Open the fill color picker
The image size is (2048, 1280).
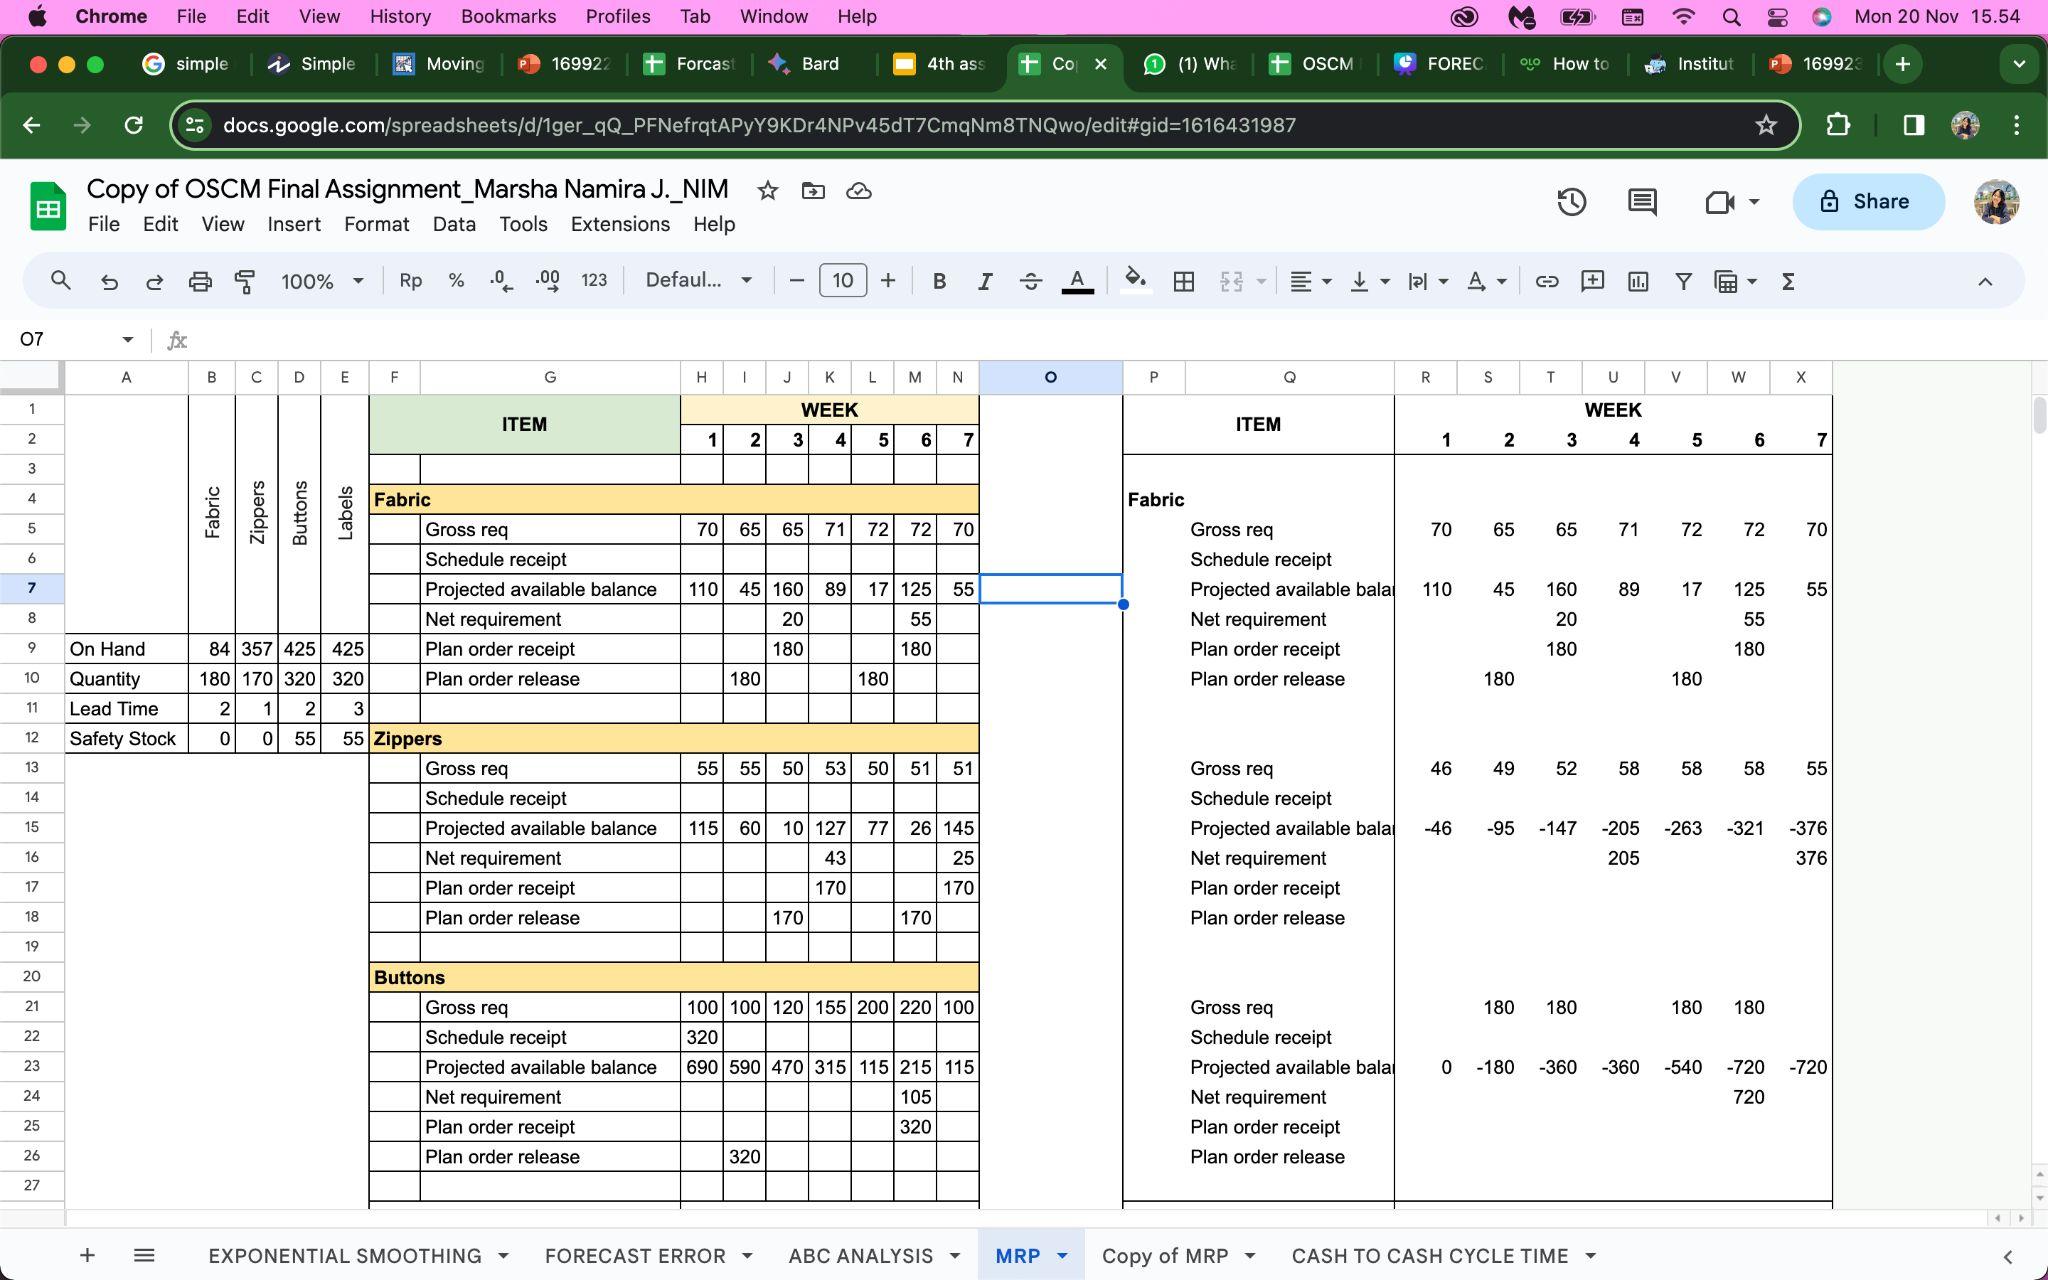coord(1134,281)
